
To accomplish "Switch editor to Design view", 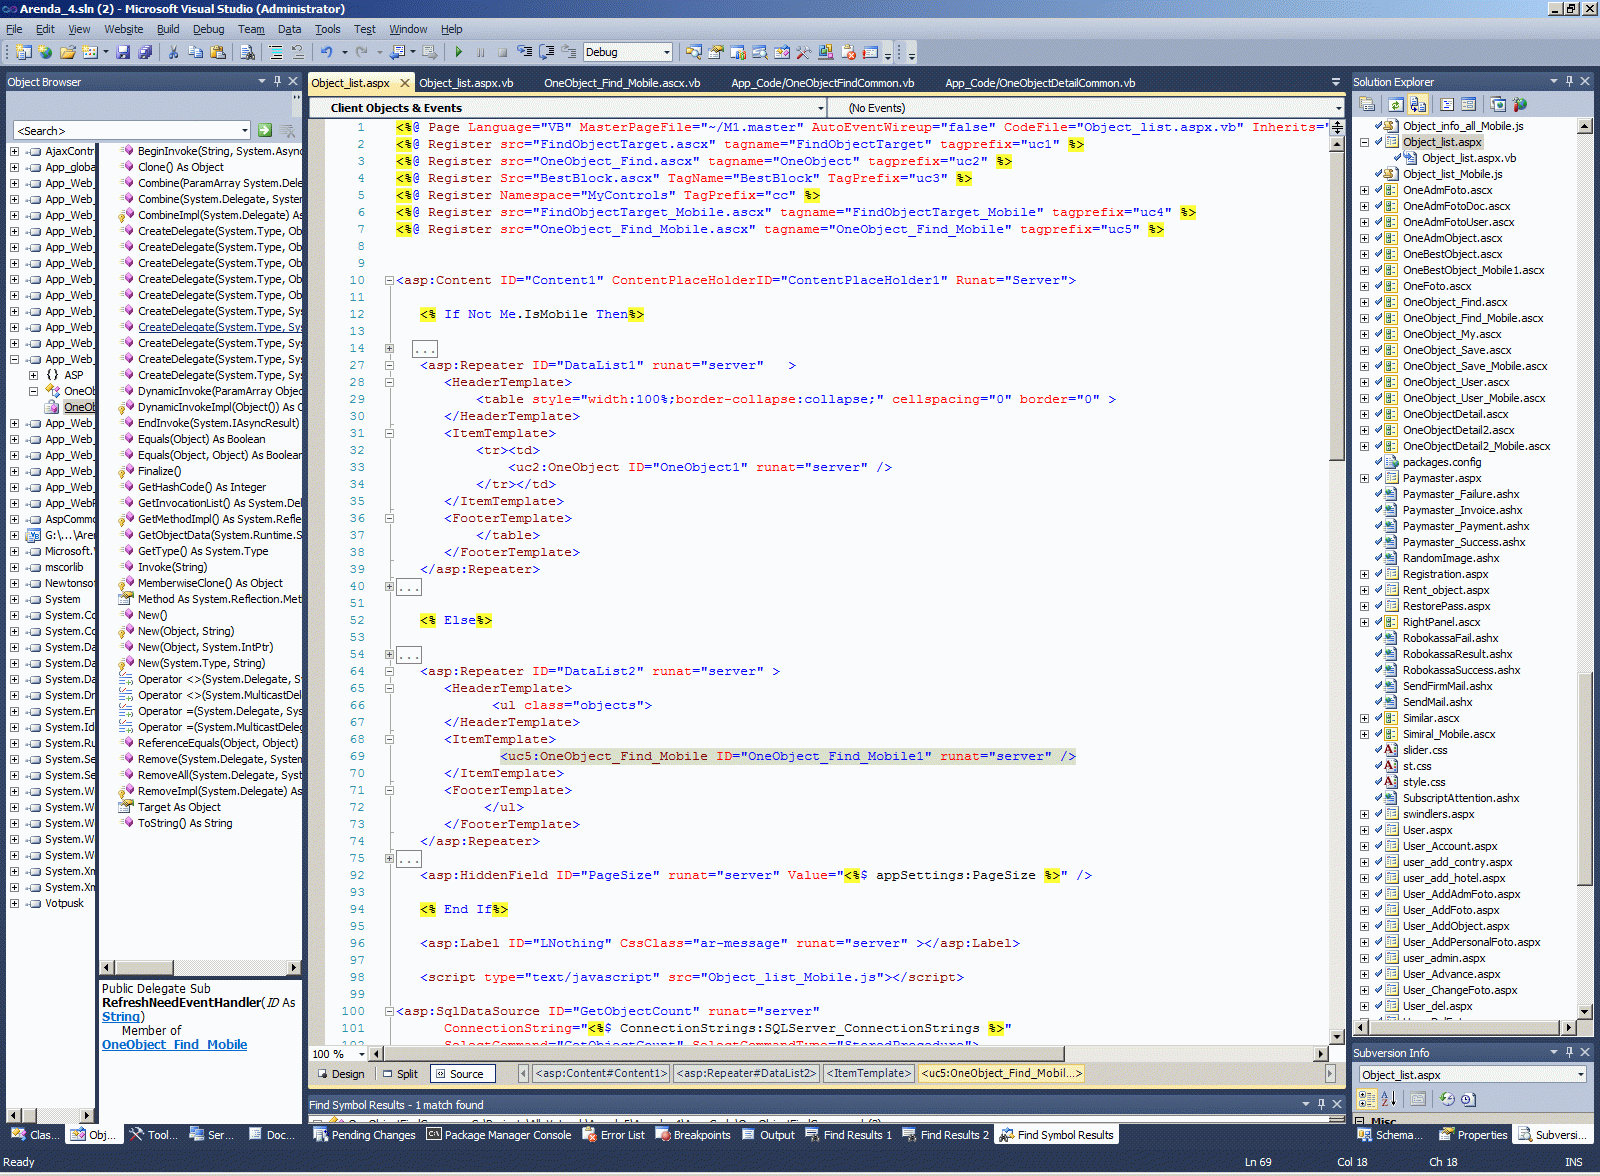I will click(341, 1074).
